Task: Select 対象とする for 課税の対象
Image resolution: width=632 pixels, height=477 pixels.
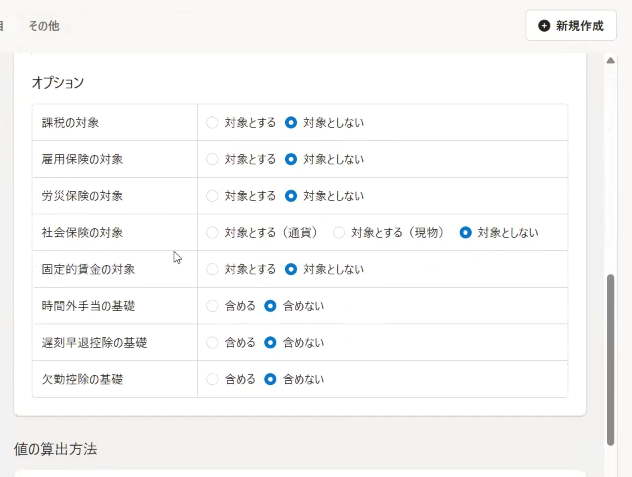Action: [x=212, y=123]
